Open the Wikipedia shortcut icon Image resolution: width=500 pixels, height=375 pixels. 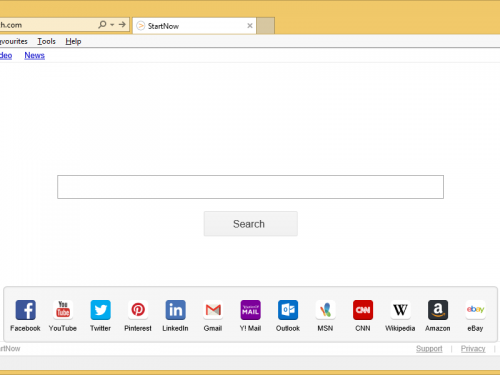[400, 310]
